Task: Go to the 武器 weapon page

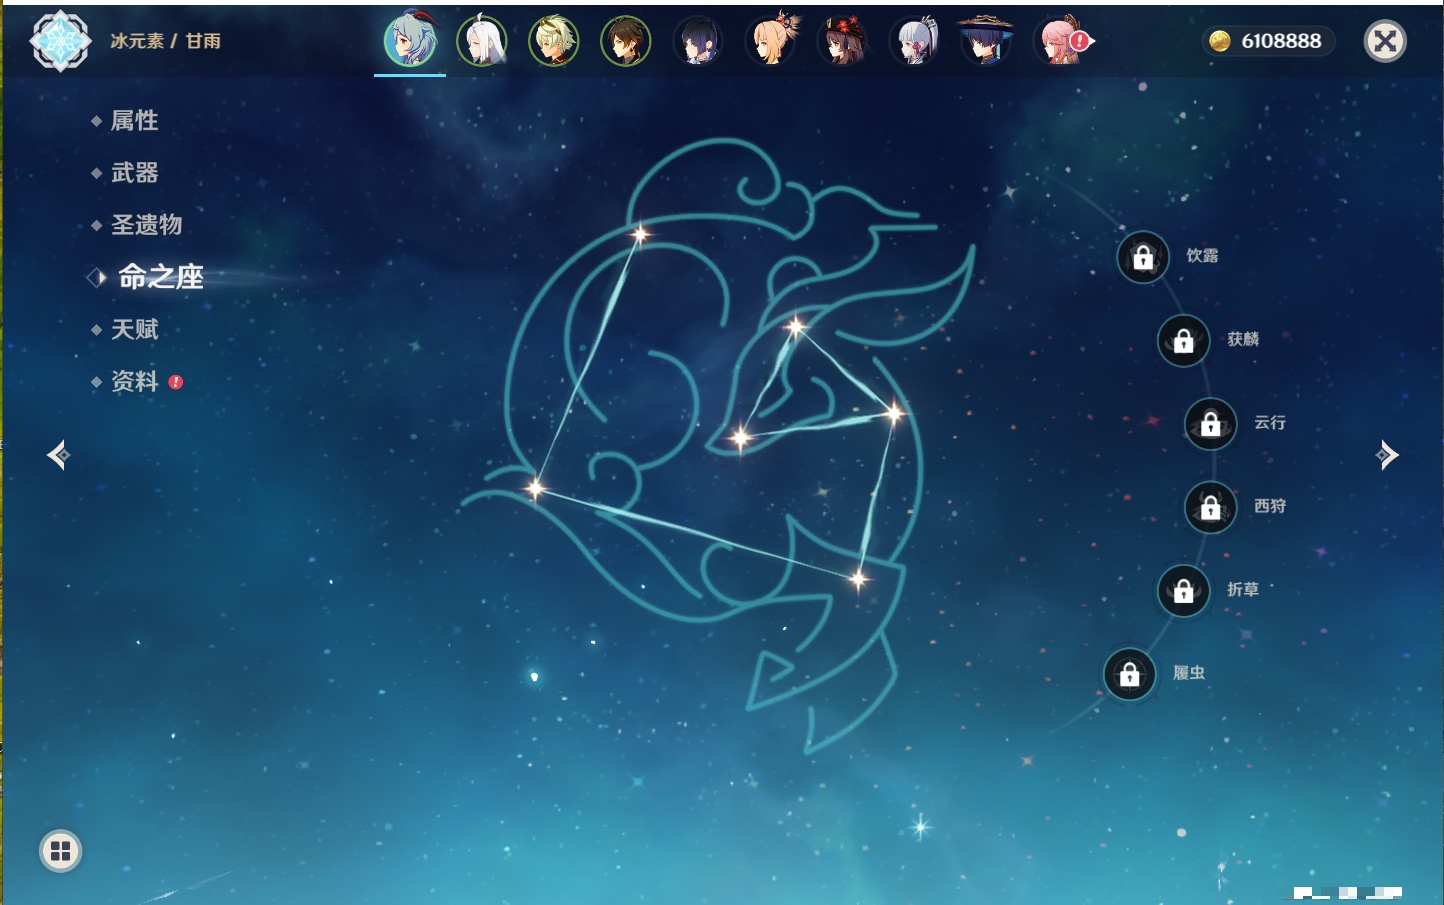Action: (x=134, y=173)
